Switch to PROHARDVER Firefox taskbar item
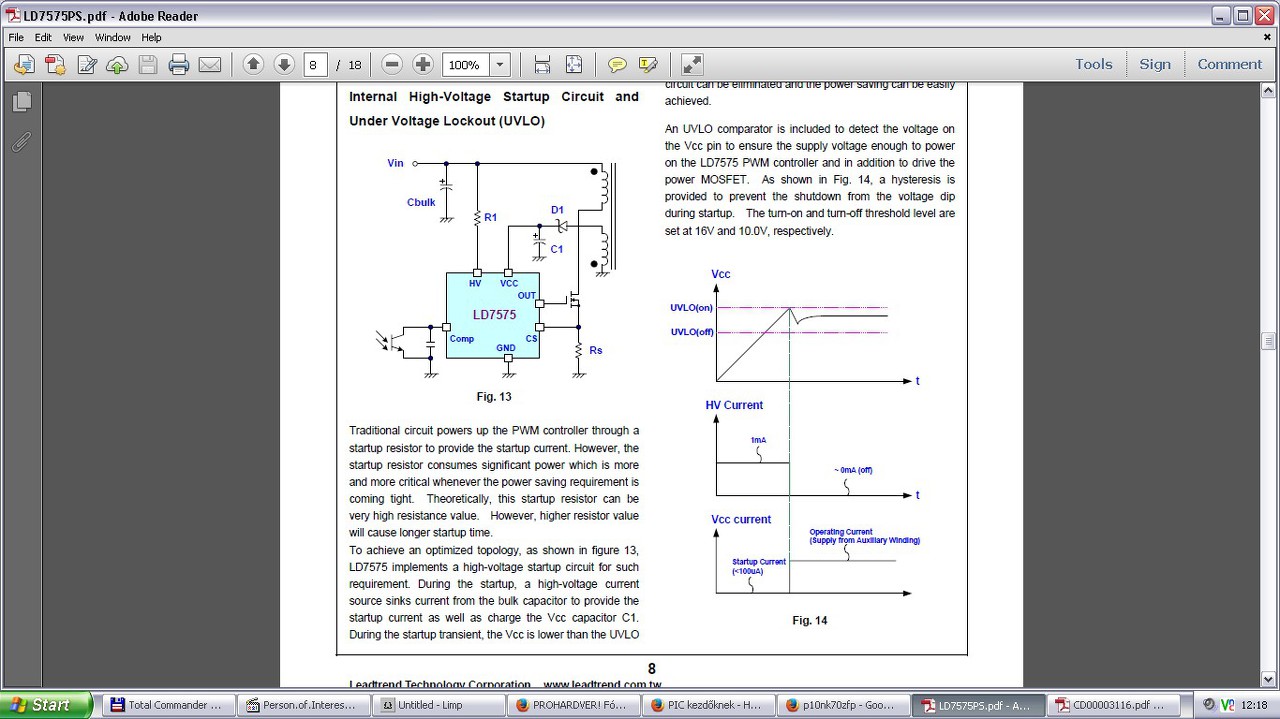 [x=573, y=705]
